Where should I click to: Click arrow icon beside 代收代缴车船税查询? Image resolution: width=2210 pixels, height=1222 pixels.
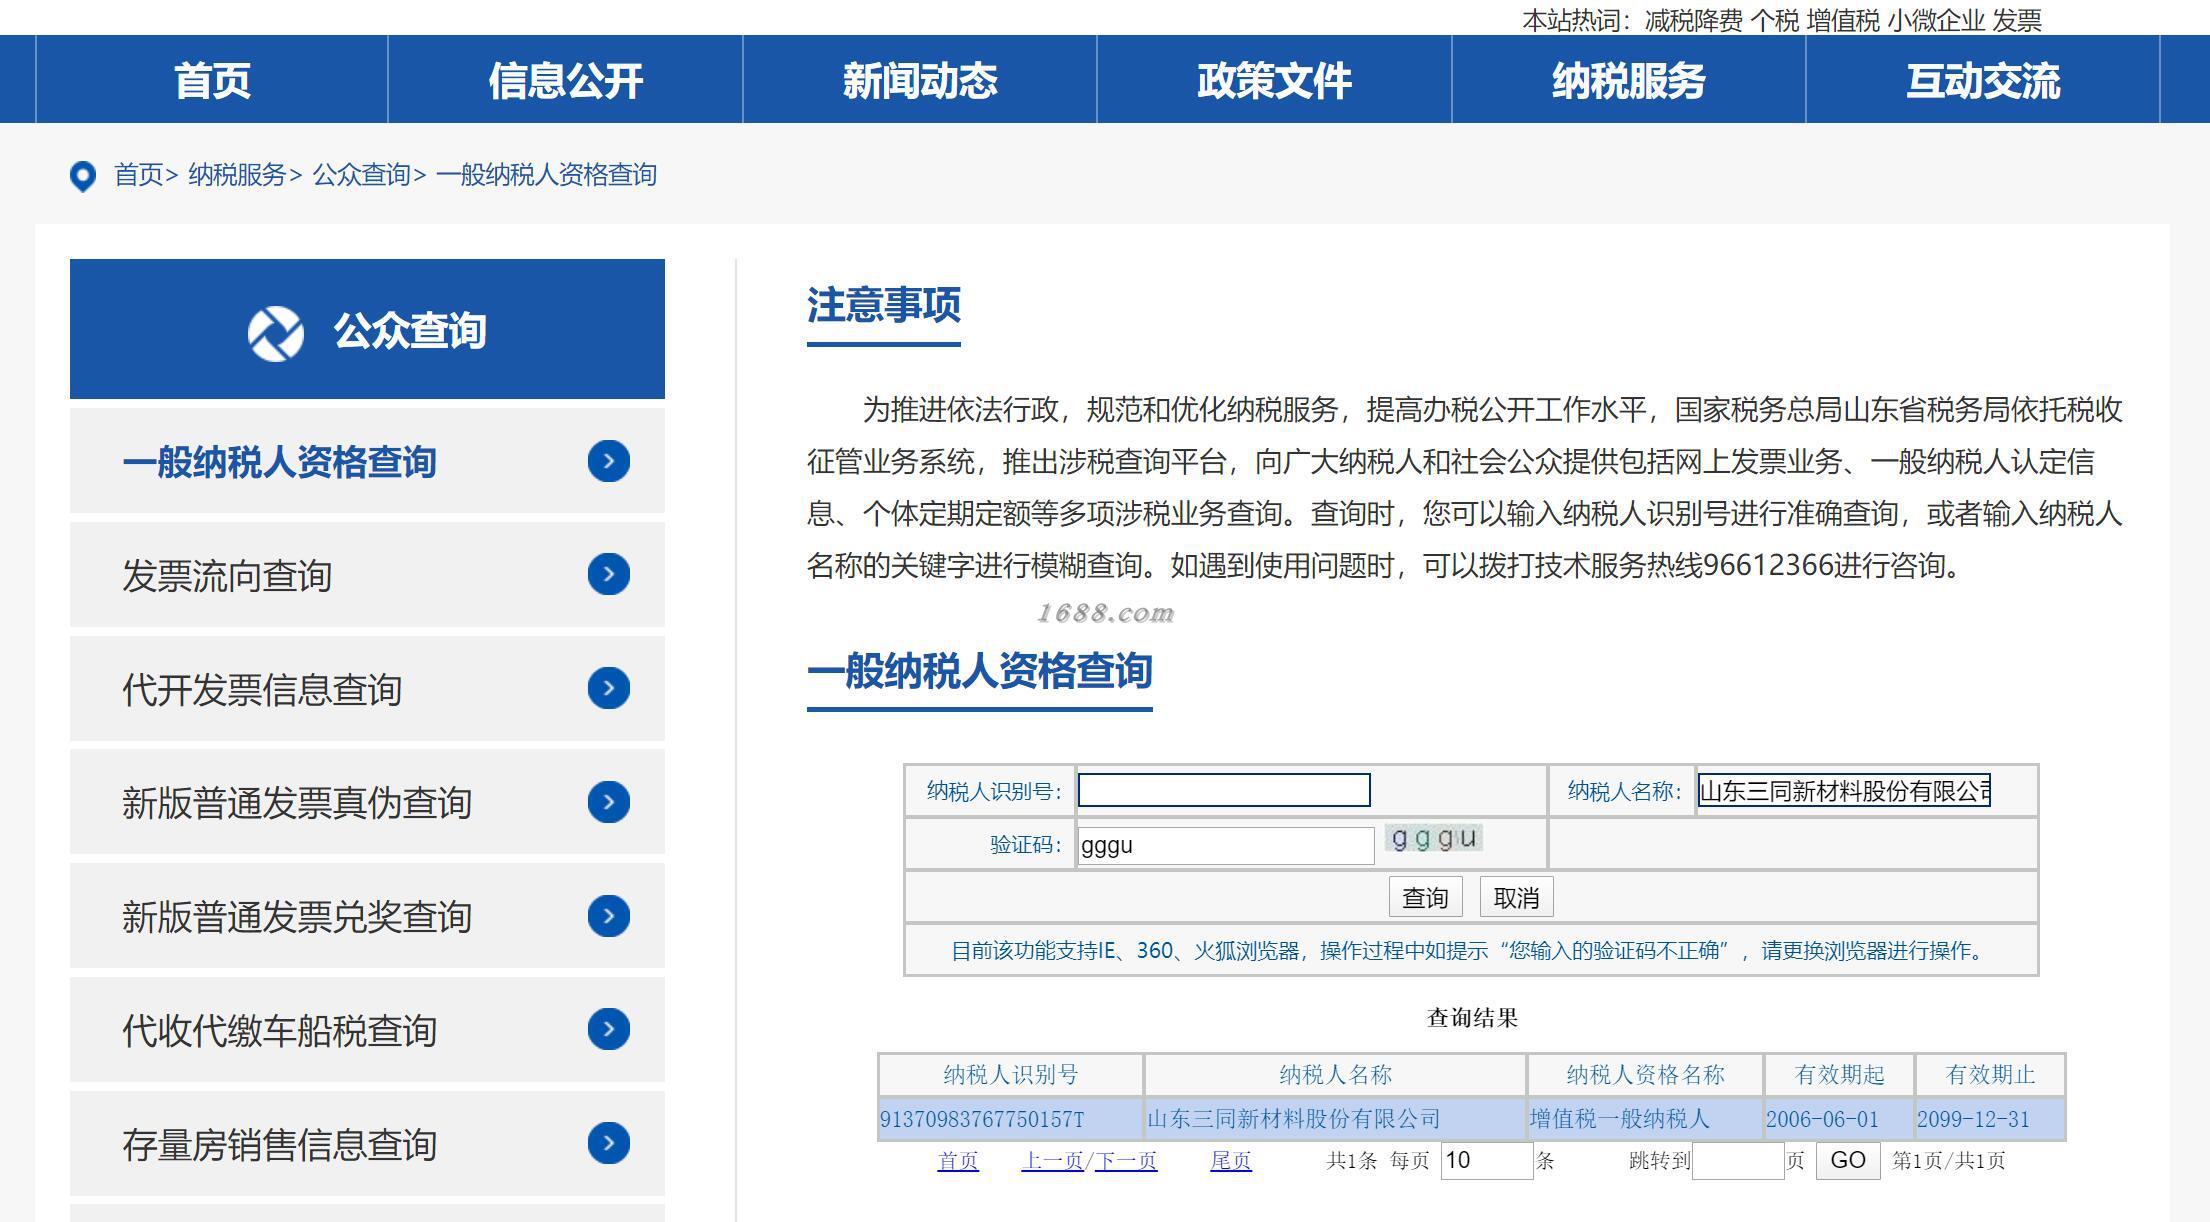(x=608, y=1029)
